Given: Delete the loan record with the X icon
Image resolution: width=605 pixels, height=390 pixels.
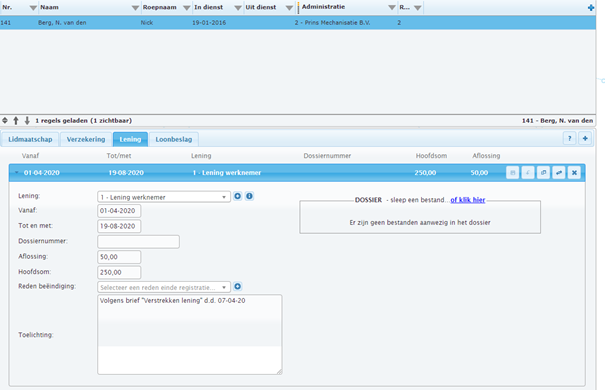Looking at the screenshot, I should click(574, 172).
